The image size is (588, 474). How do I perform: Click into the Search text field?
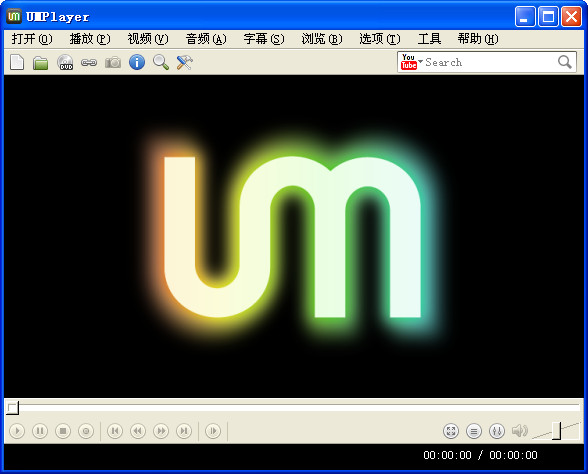(489, 62)
